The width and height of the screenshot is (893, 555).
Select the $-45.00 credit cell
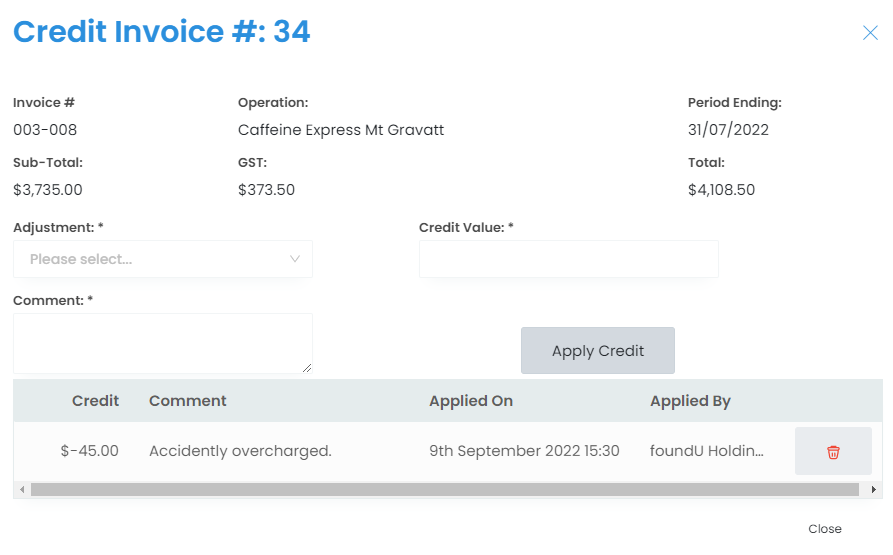point(89,451)
